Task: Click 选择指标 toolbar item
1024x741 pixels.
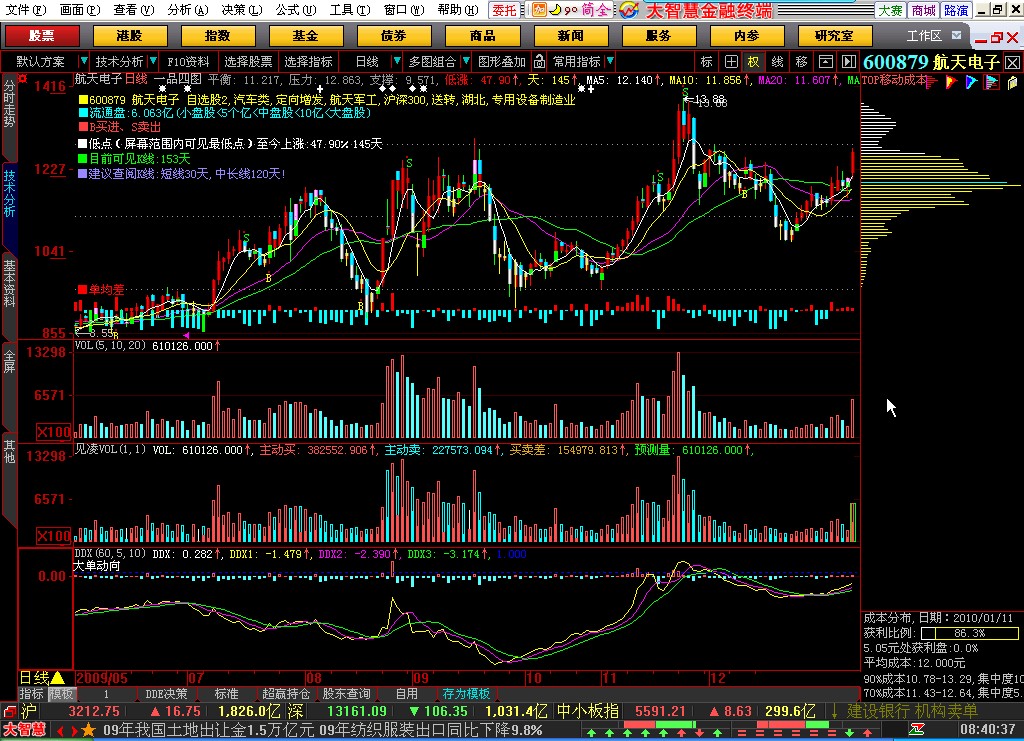Action: (308, 61)
